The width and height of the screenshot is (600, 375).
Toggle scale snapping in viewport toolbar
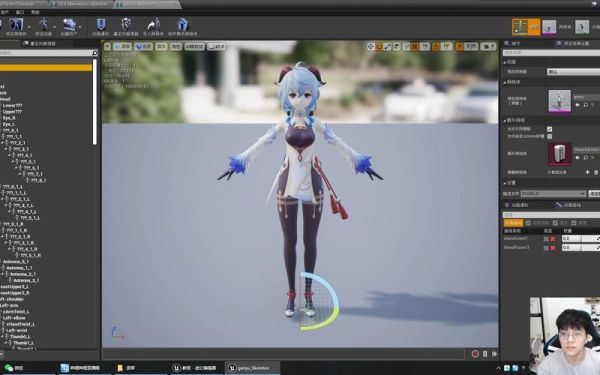click(460, 46)
